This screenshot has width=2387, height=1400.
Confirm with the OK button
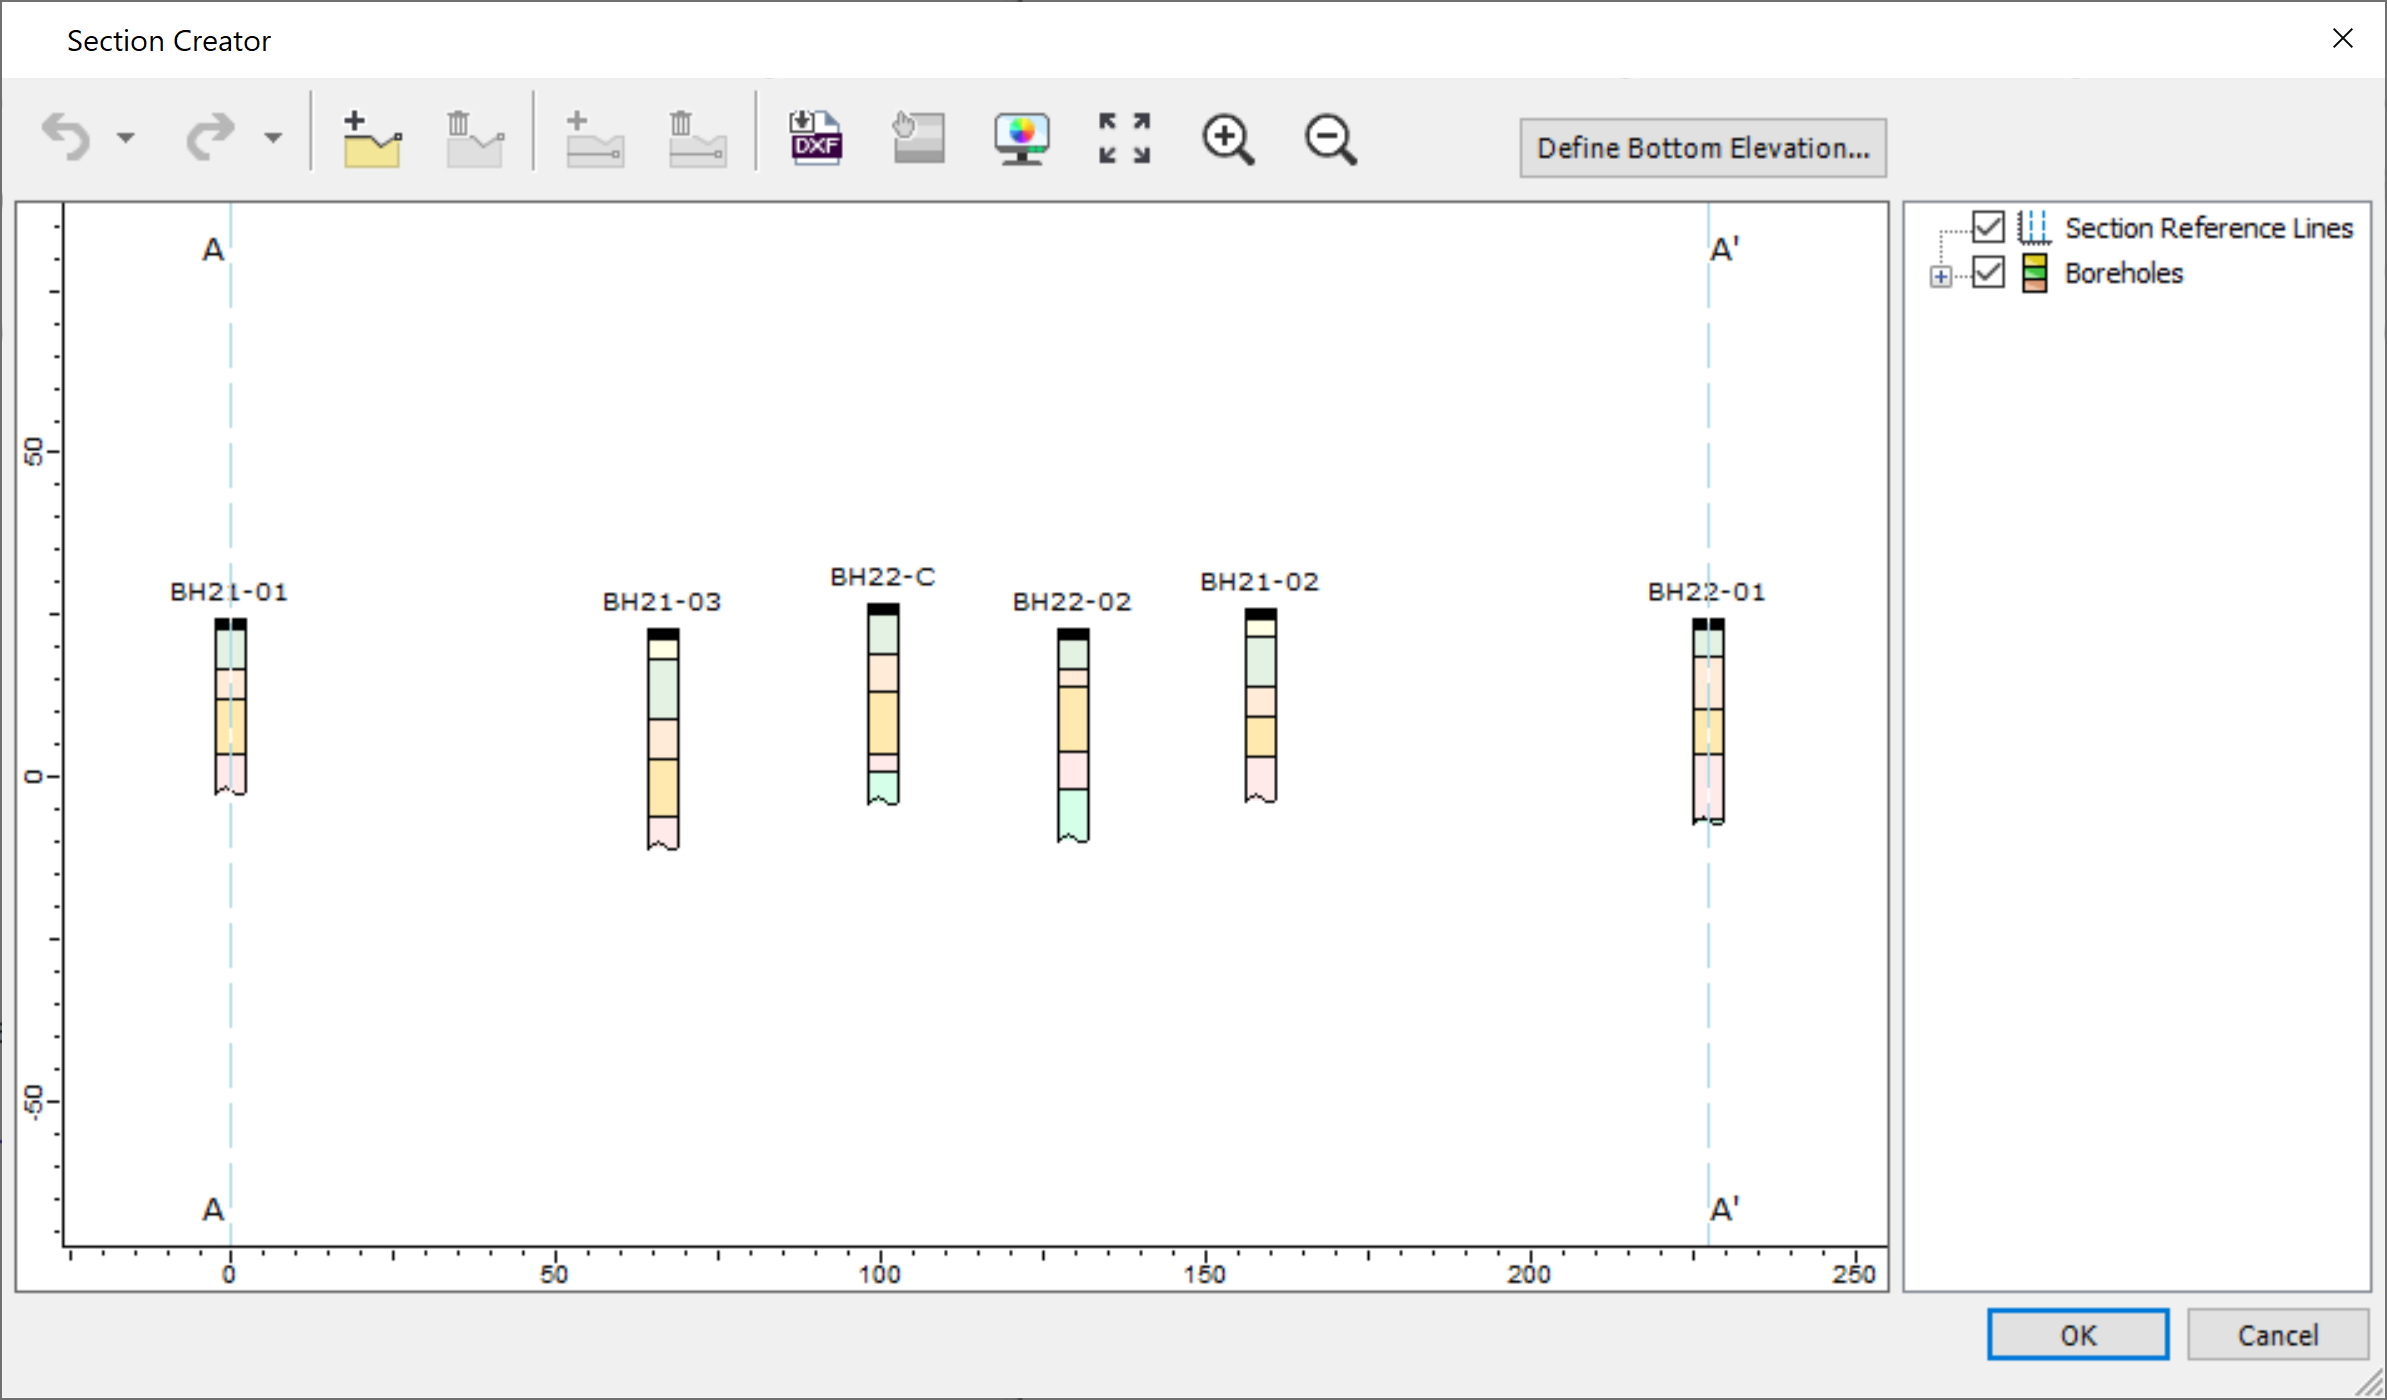[x=2078, y=1335]
